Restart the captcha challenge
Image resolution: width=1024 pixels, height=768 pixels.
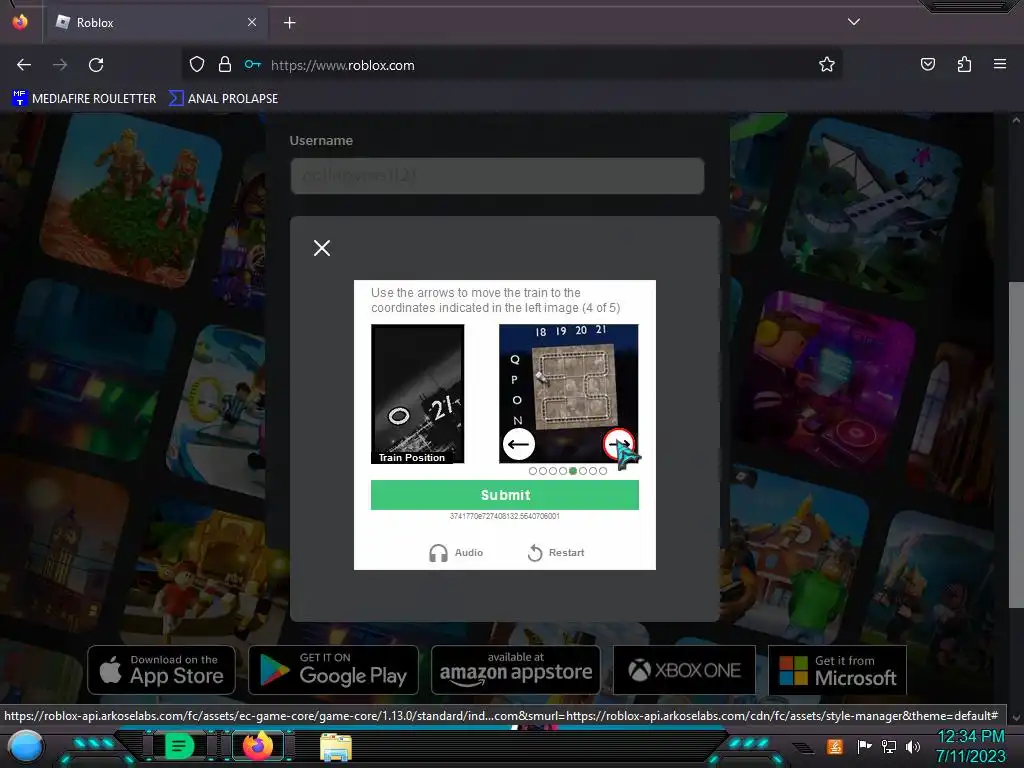point(556,552)
